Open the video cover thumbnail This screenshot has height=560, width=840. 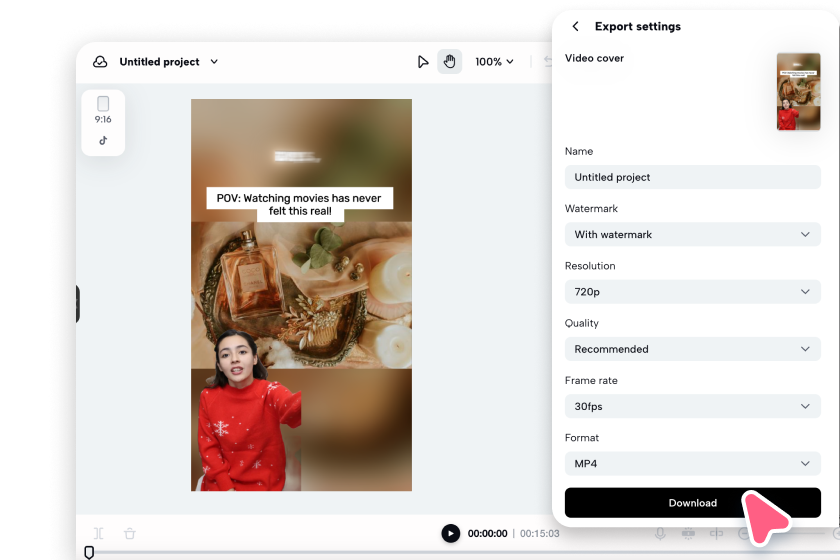[798, 92]
